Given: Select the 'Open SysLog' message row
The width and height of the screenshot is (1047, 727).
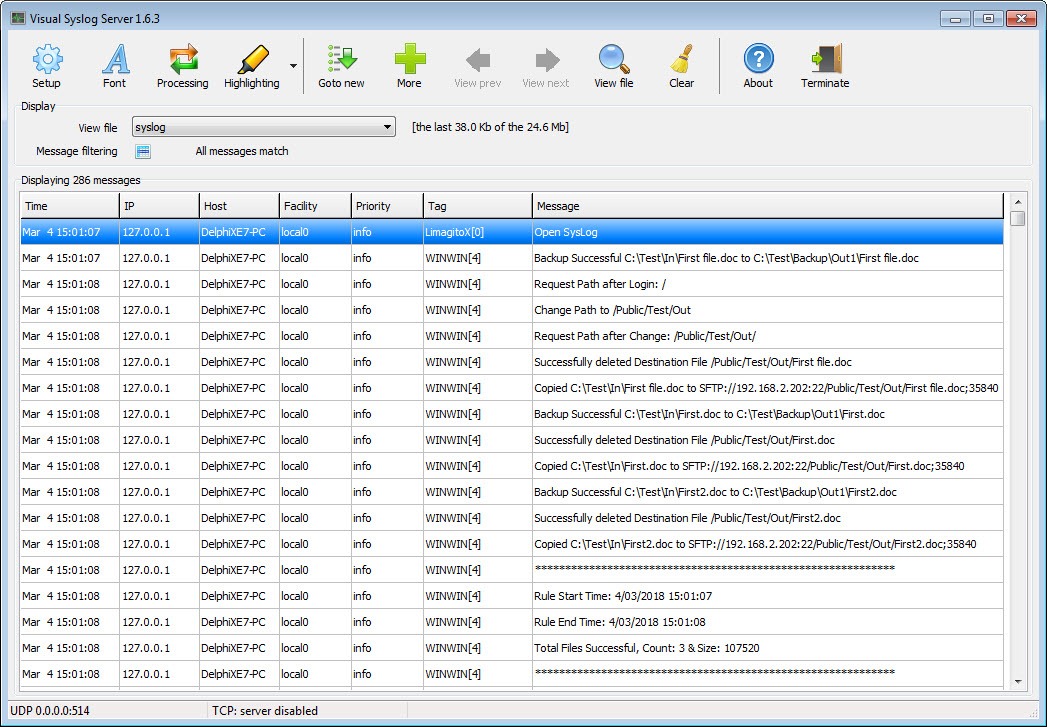Looking at the screenshot, I should (x=512, y=232).
